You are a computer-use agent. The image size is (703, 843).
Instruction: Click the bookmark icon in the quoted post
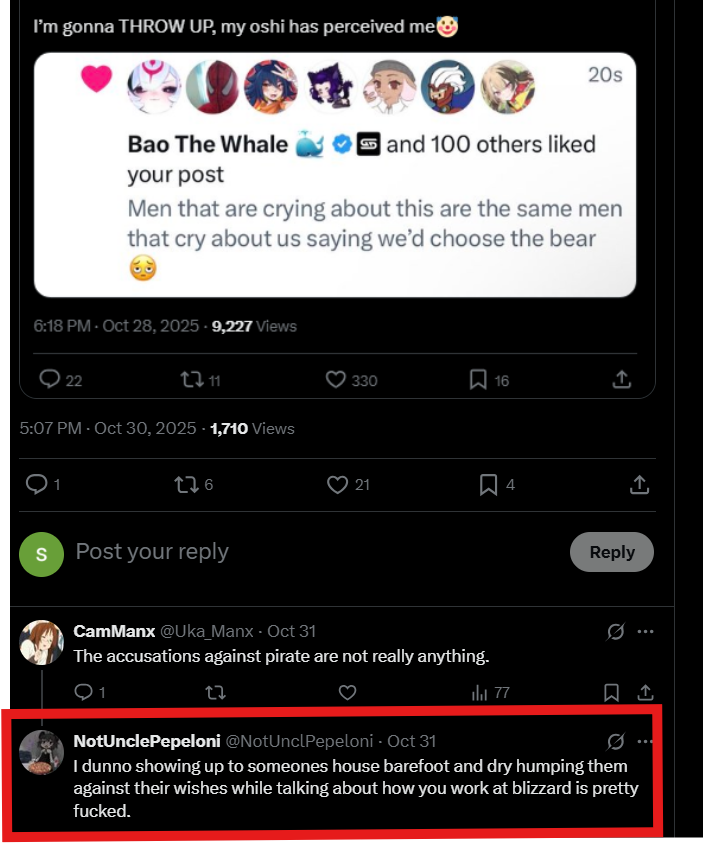coord(478,380)
